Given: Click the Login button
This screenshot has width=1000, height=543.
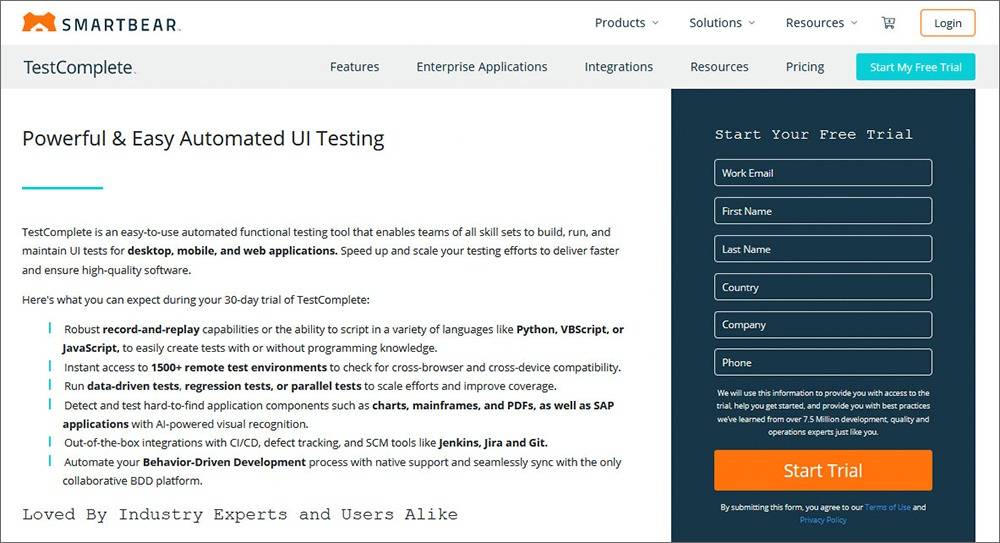Looking at the screenshot, I should pos(948,23).
